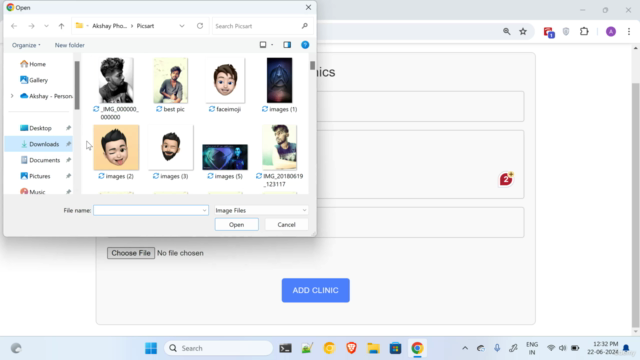This screenshot has width=640, height=360.
Task: Select the images (1) file
Action: [x=280, y=80]
